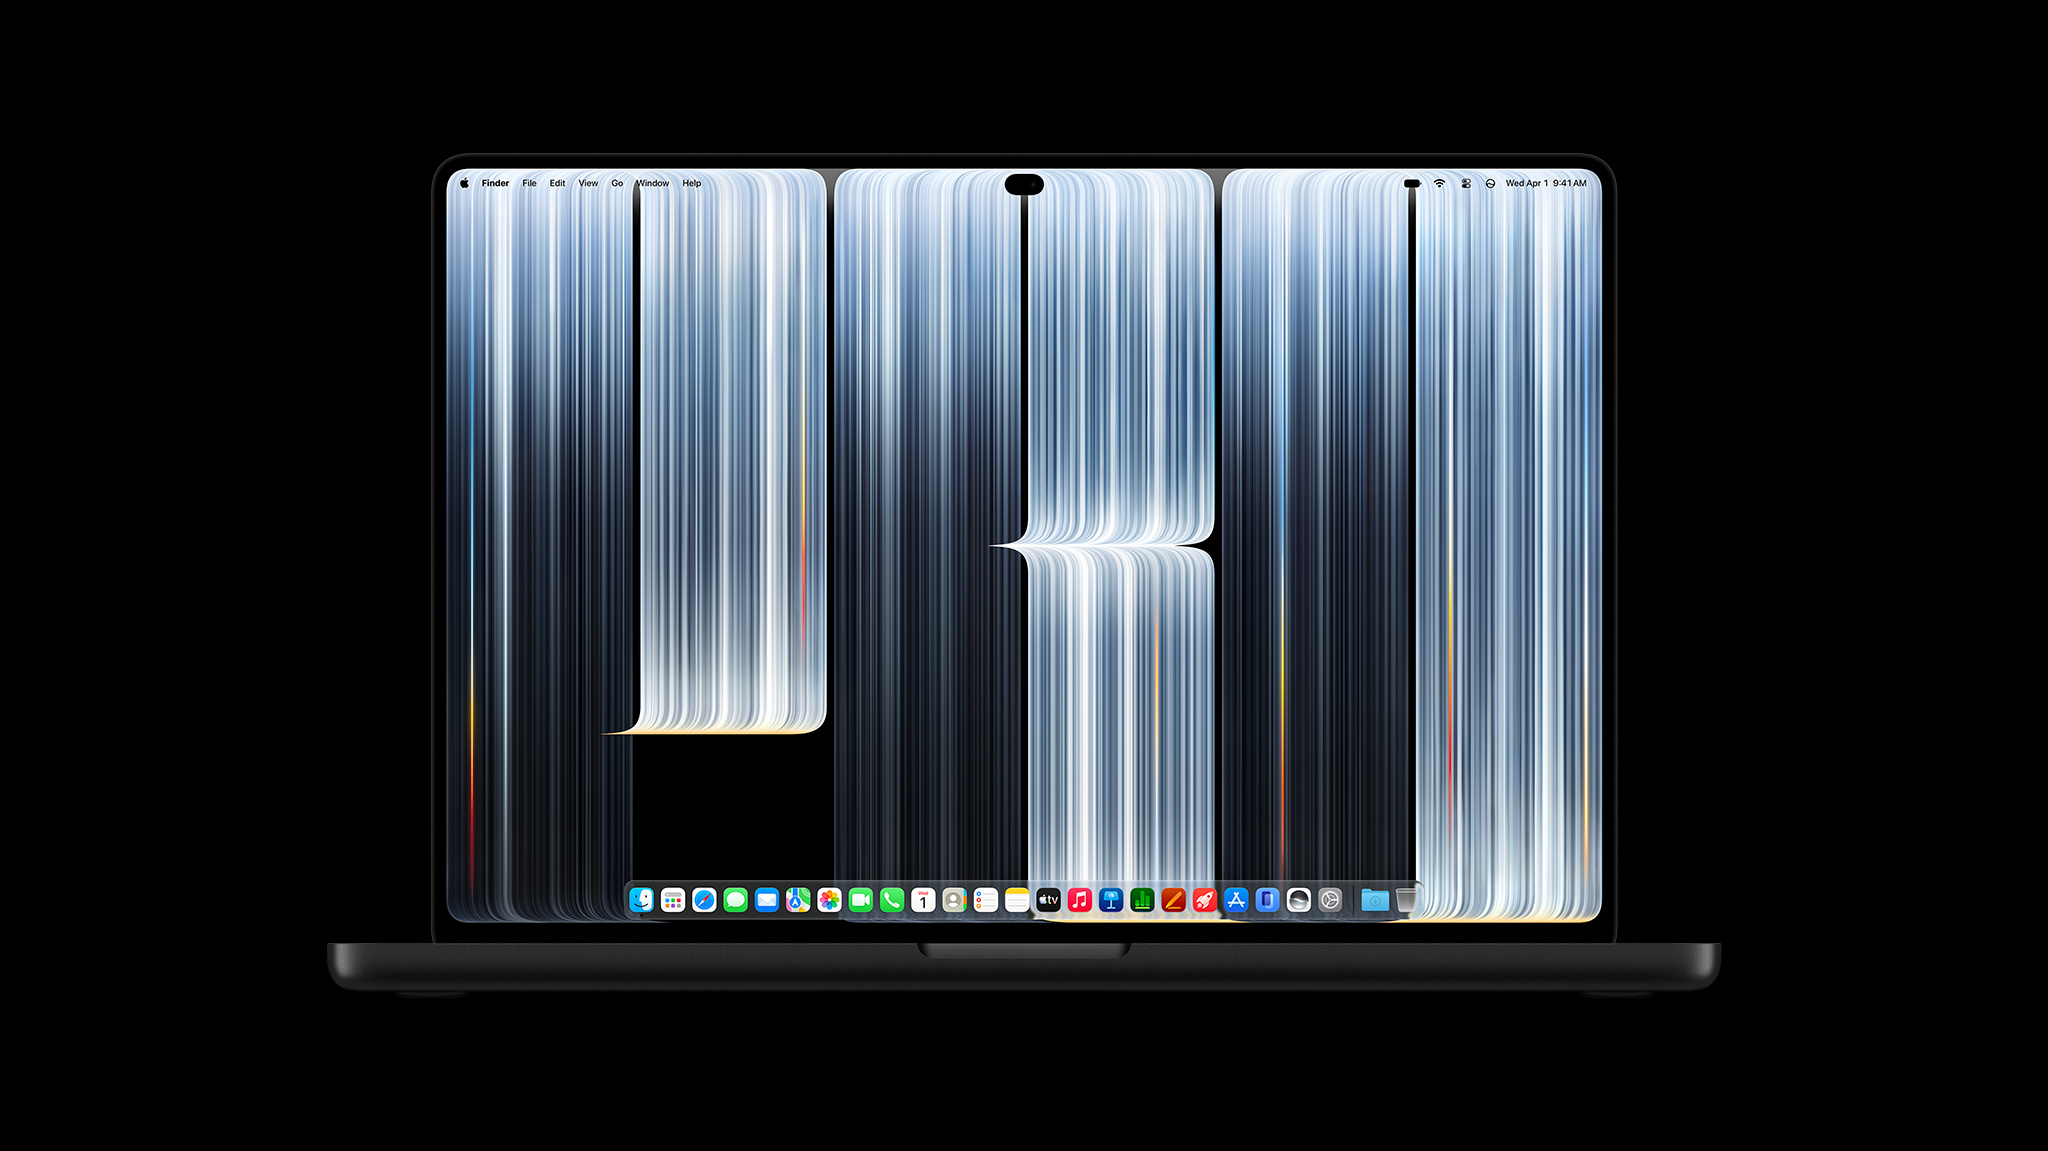
Task: Launch Reminders from the Dock
Action: 986,900
